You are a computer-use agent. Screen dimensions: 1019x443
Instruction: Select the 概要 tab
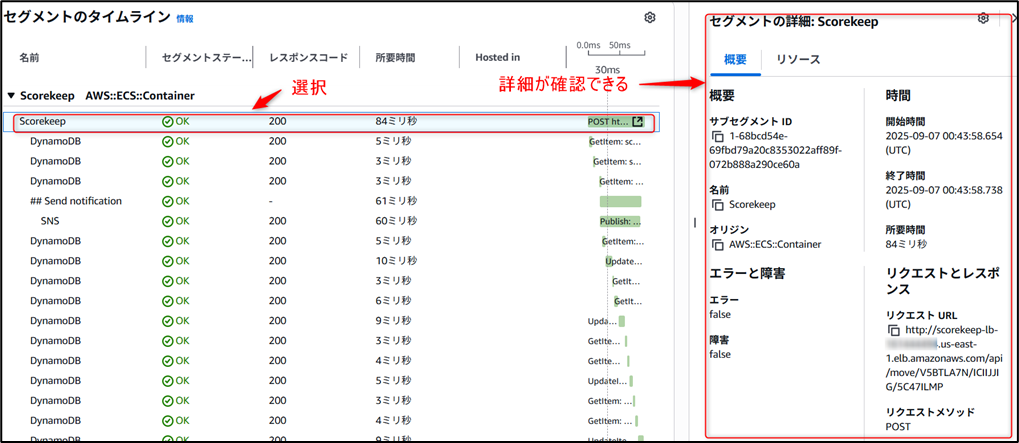(x=734, y=60)
